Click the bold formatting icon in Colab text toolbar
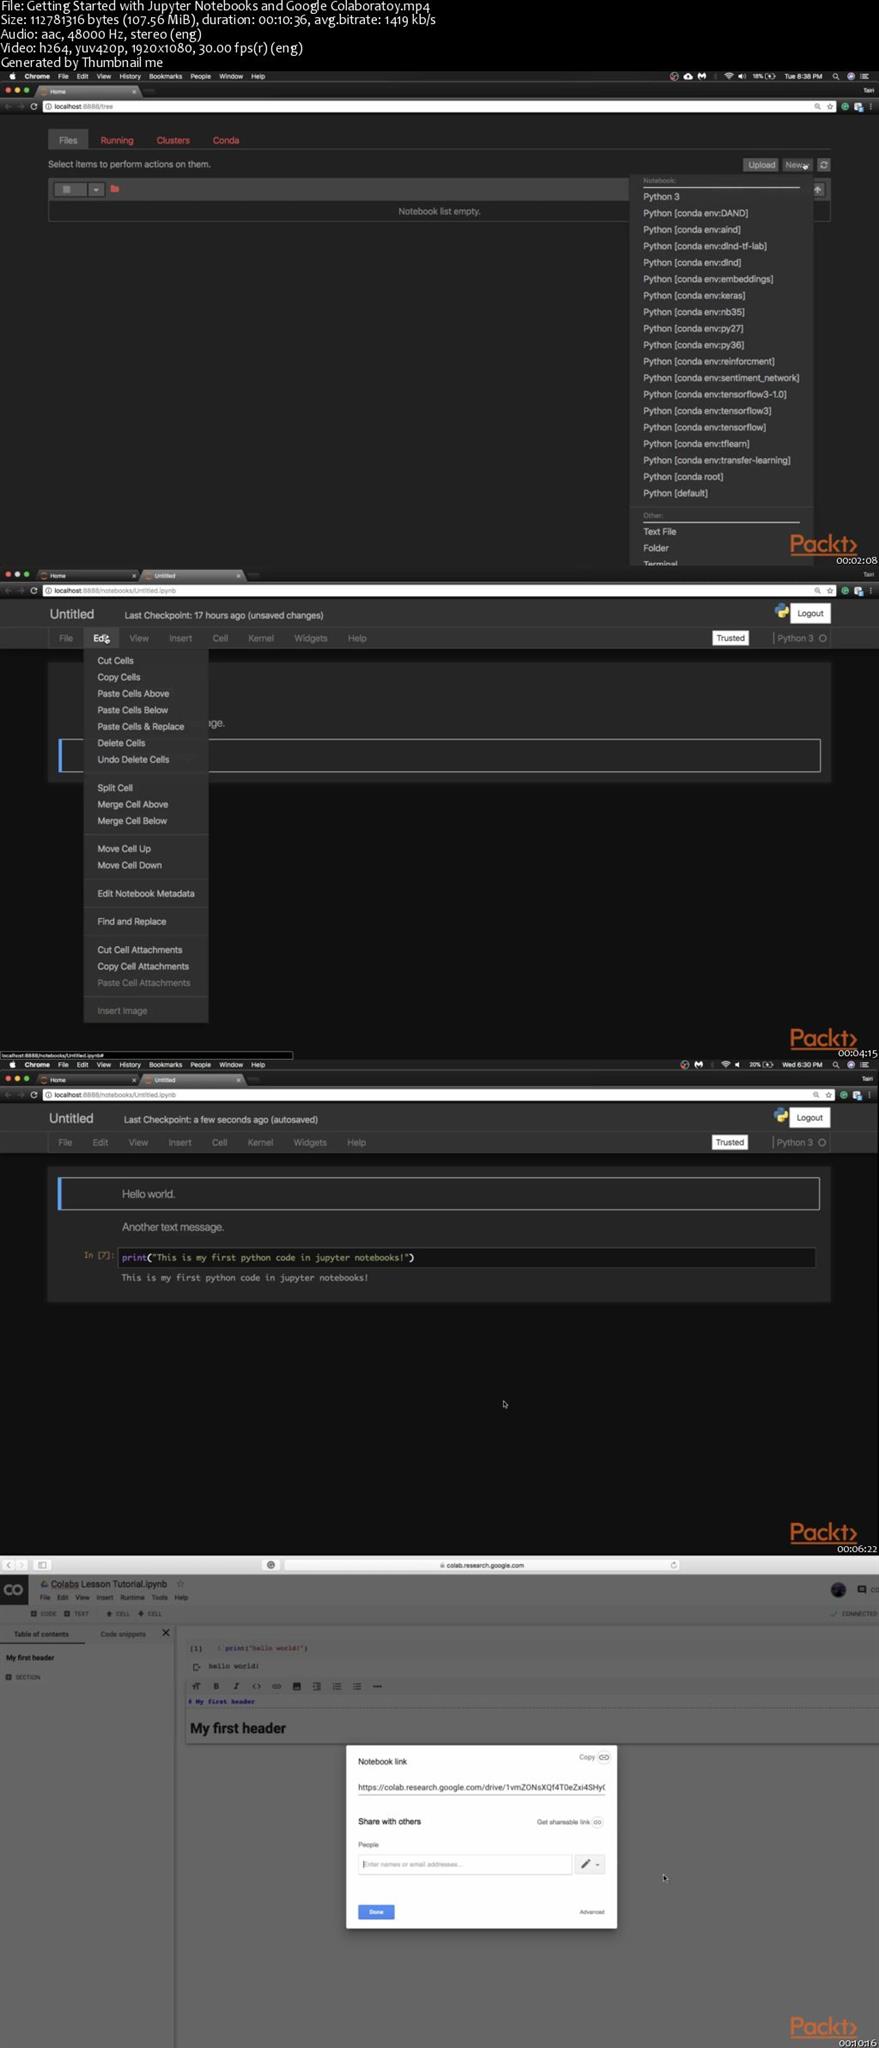This screenshot has width=879, height=2048. [216, 1686]
